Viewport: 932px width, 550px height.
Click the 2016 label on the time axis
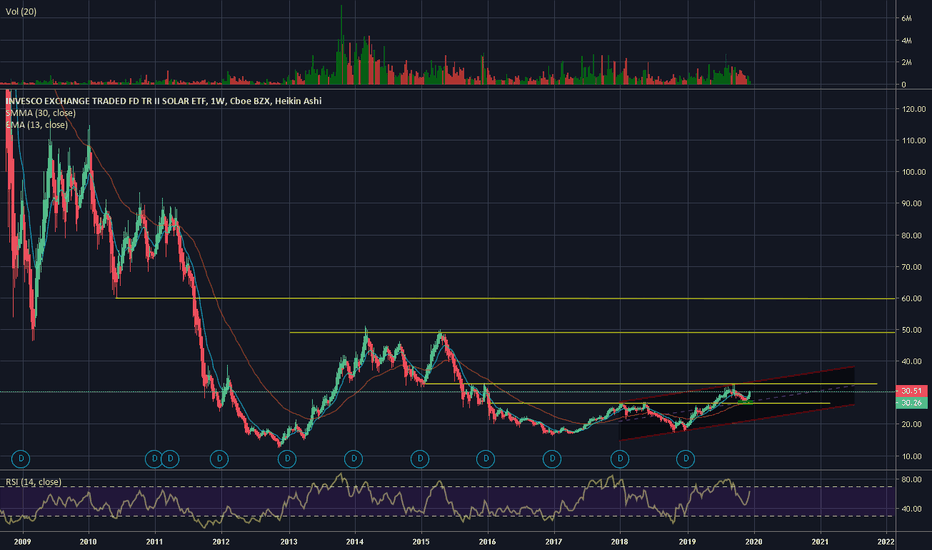[x=487, y=542]
